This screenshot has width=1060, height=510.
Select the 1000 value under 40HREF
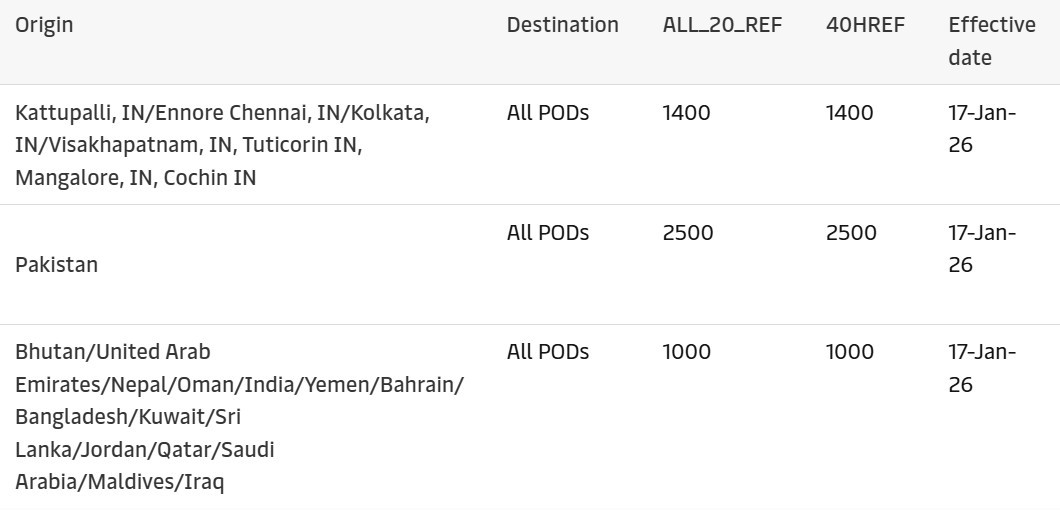(849, 352)
